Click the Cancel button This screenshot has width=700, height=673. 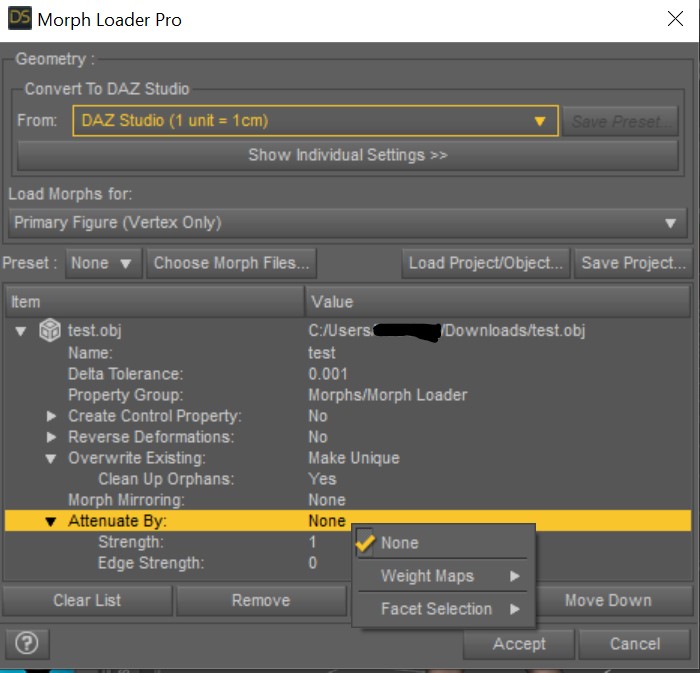(x=635, y=644)
